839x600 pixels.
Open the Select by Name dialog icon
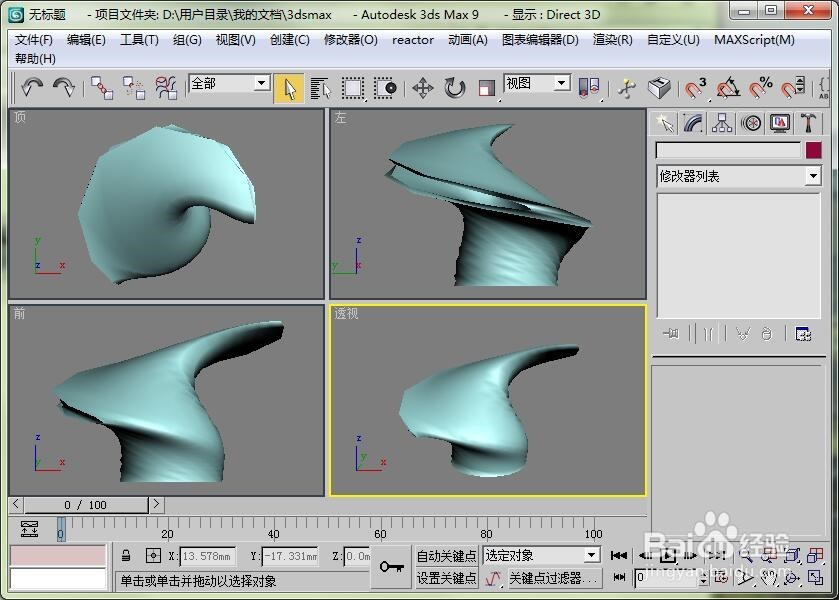(319, 88)
